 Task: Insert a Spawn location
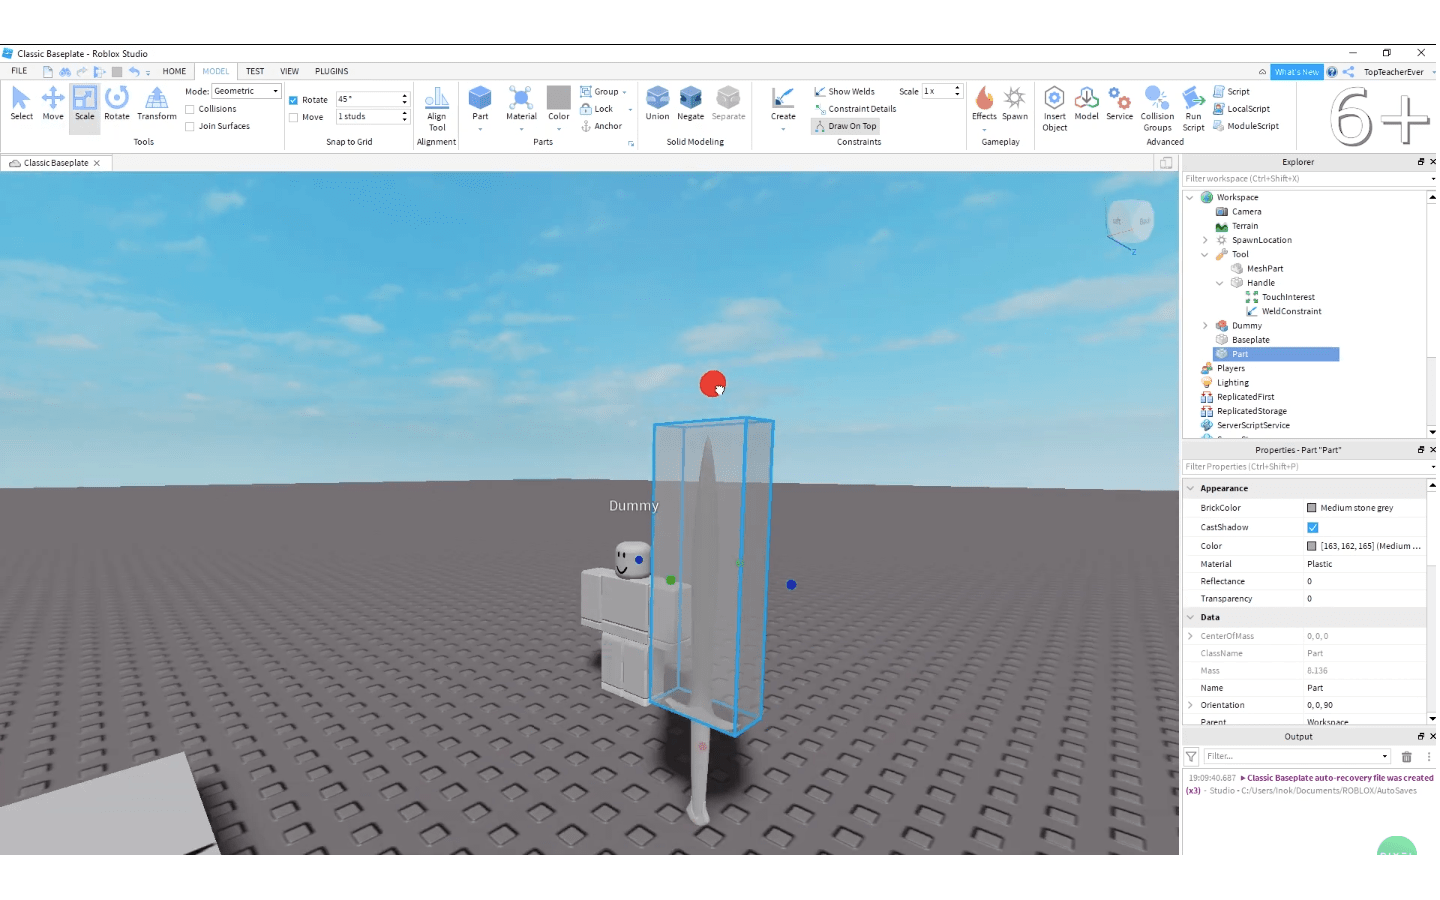point(1015,104)
